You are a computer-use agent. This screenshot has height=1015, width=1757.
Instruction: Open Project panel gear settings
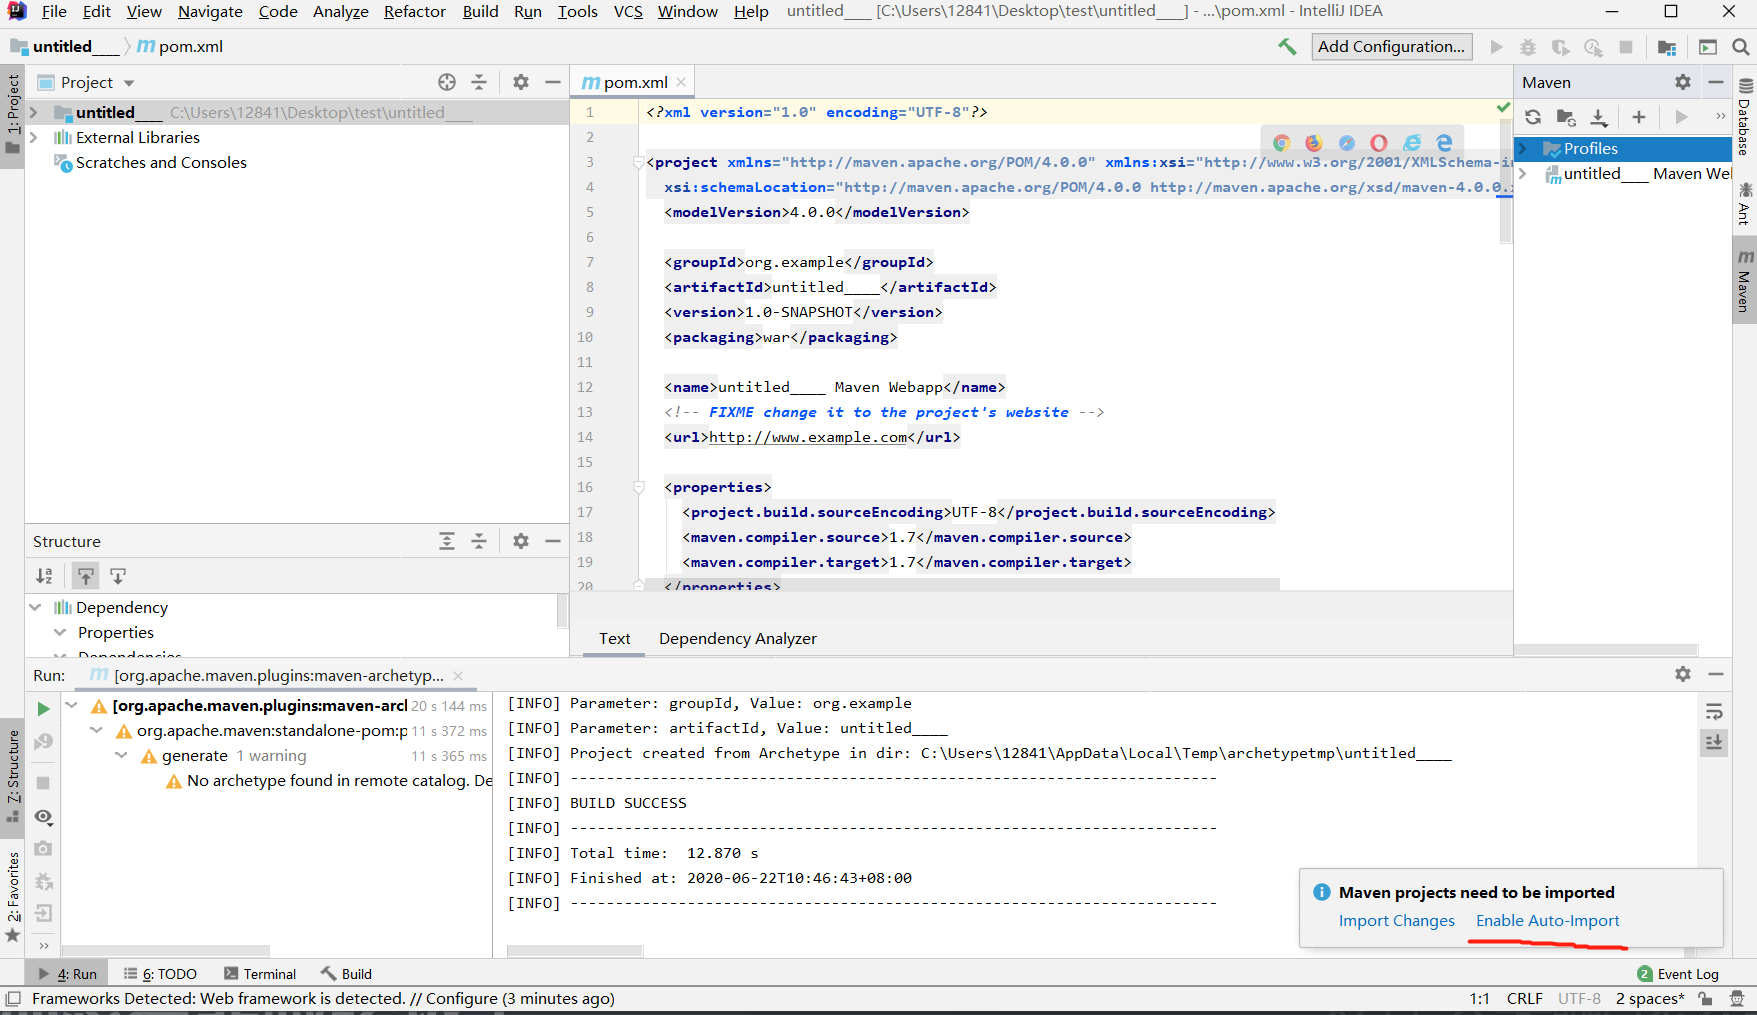click(521, 82)
